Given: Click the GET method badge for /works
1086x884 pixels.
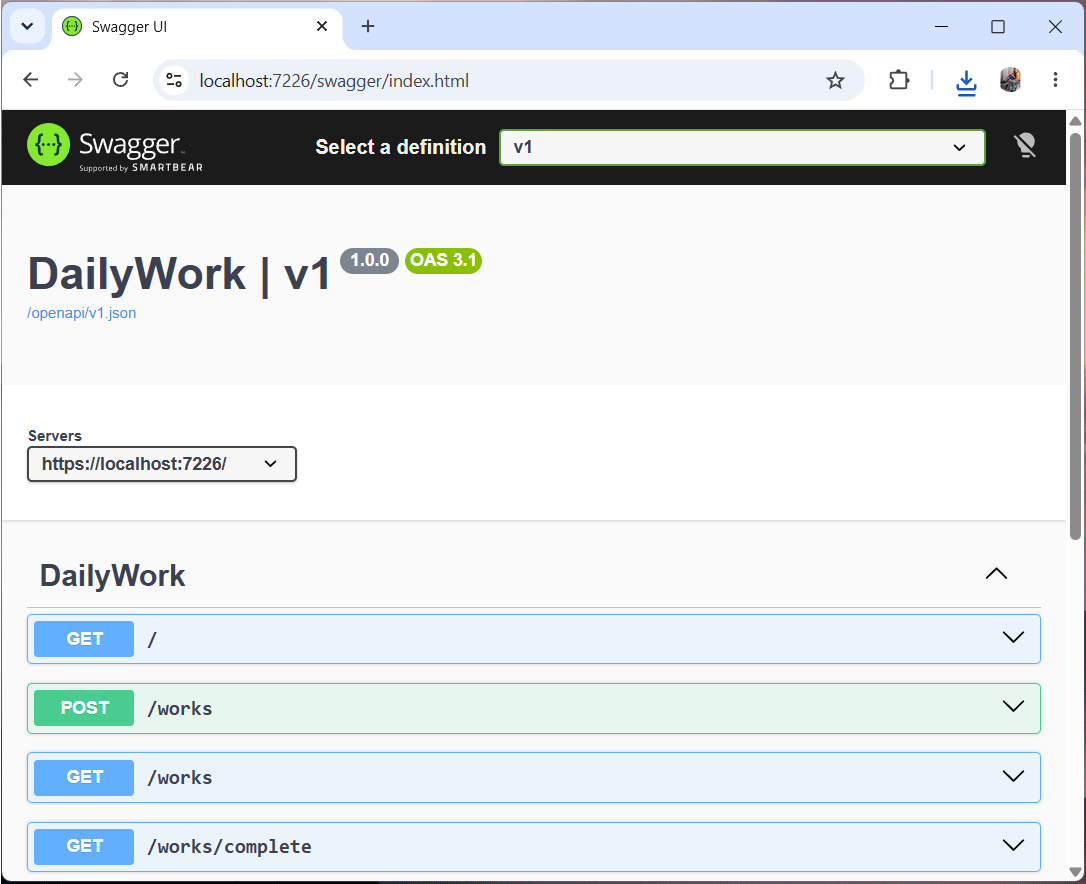Looking at the screenshot, I should pos(84,777).
